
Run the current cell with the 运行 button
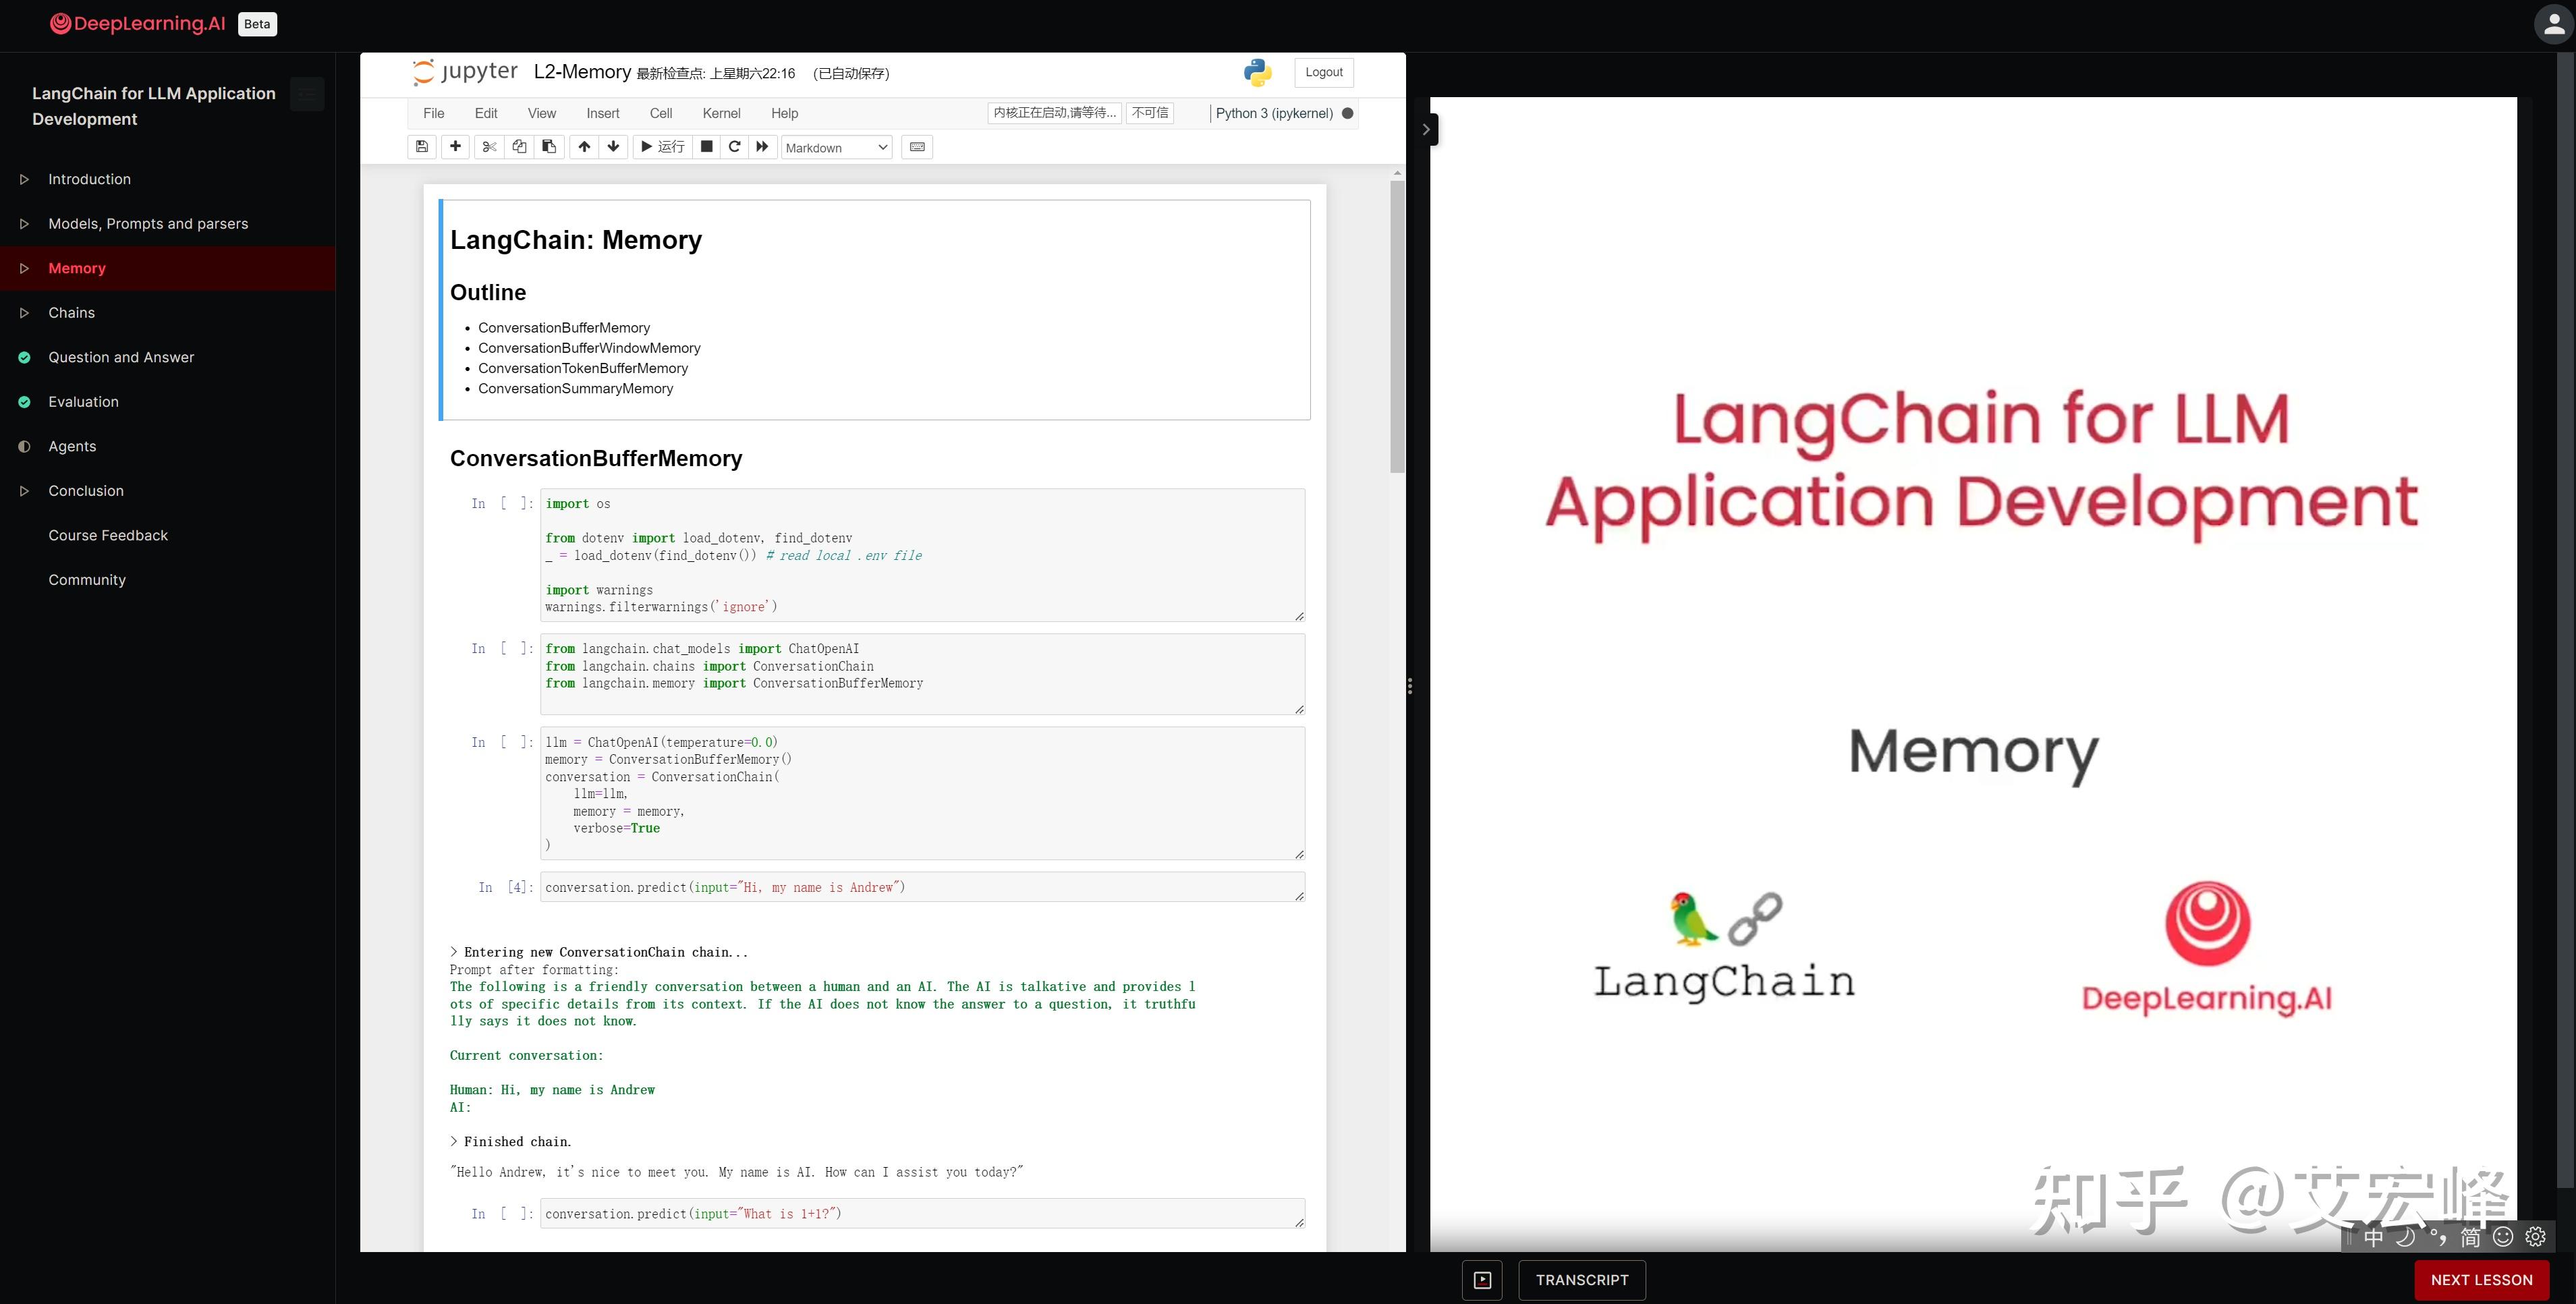pyautogui.click(x=662, y=147)
